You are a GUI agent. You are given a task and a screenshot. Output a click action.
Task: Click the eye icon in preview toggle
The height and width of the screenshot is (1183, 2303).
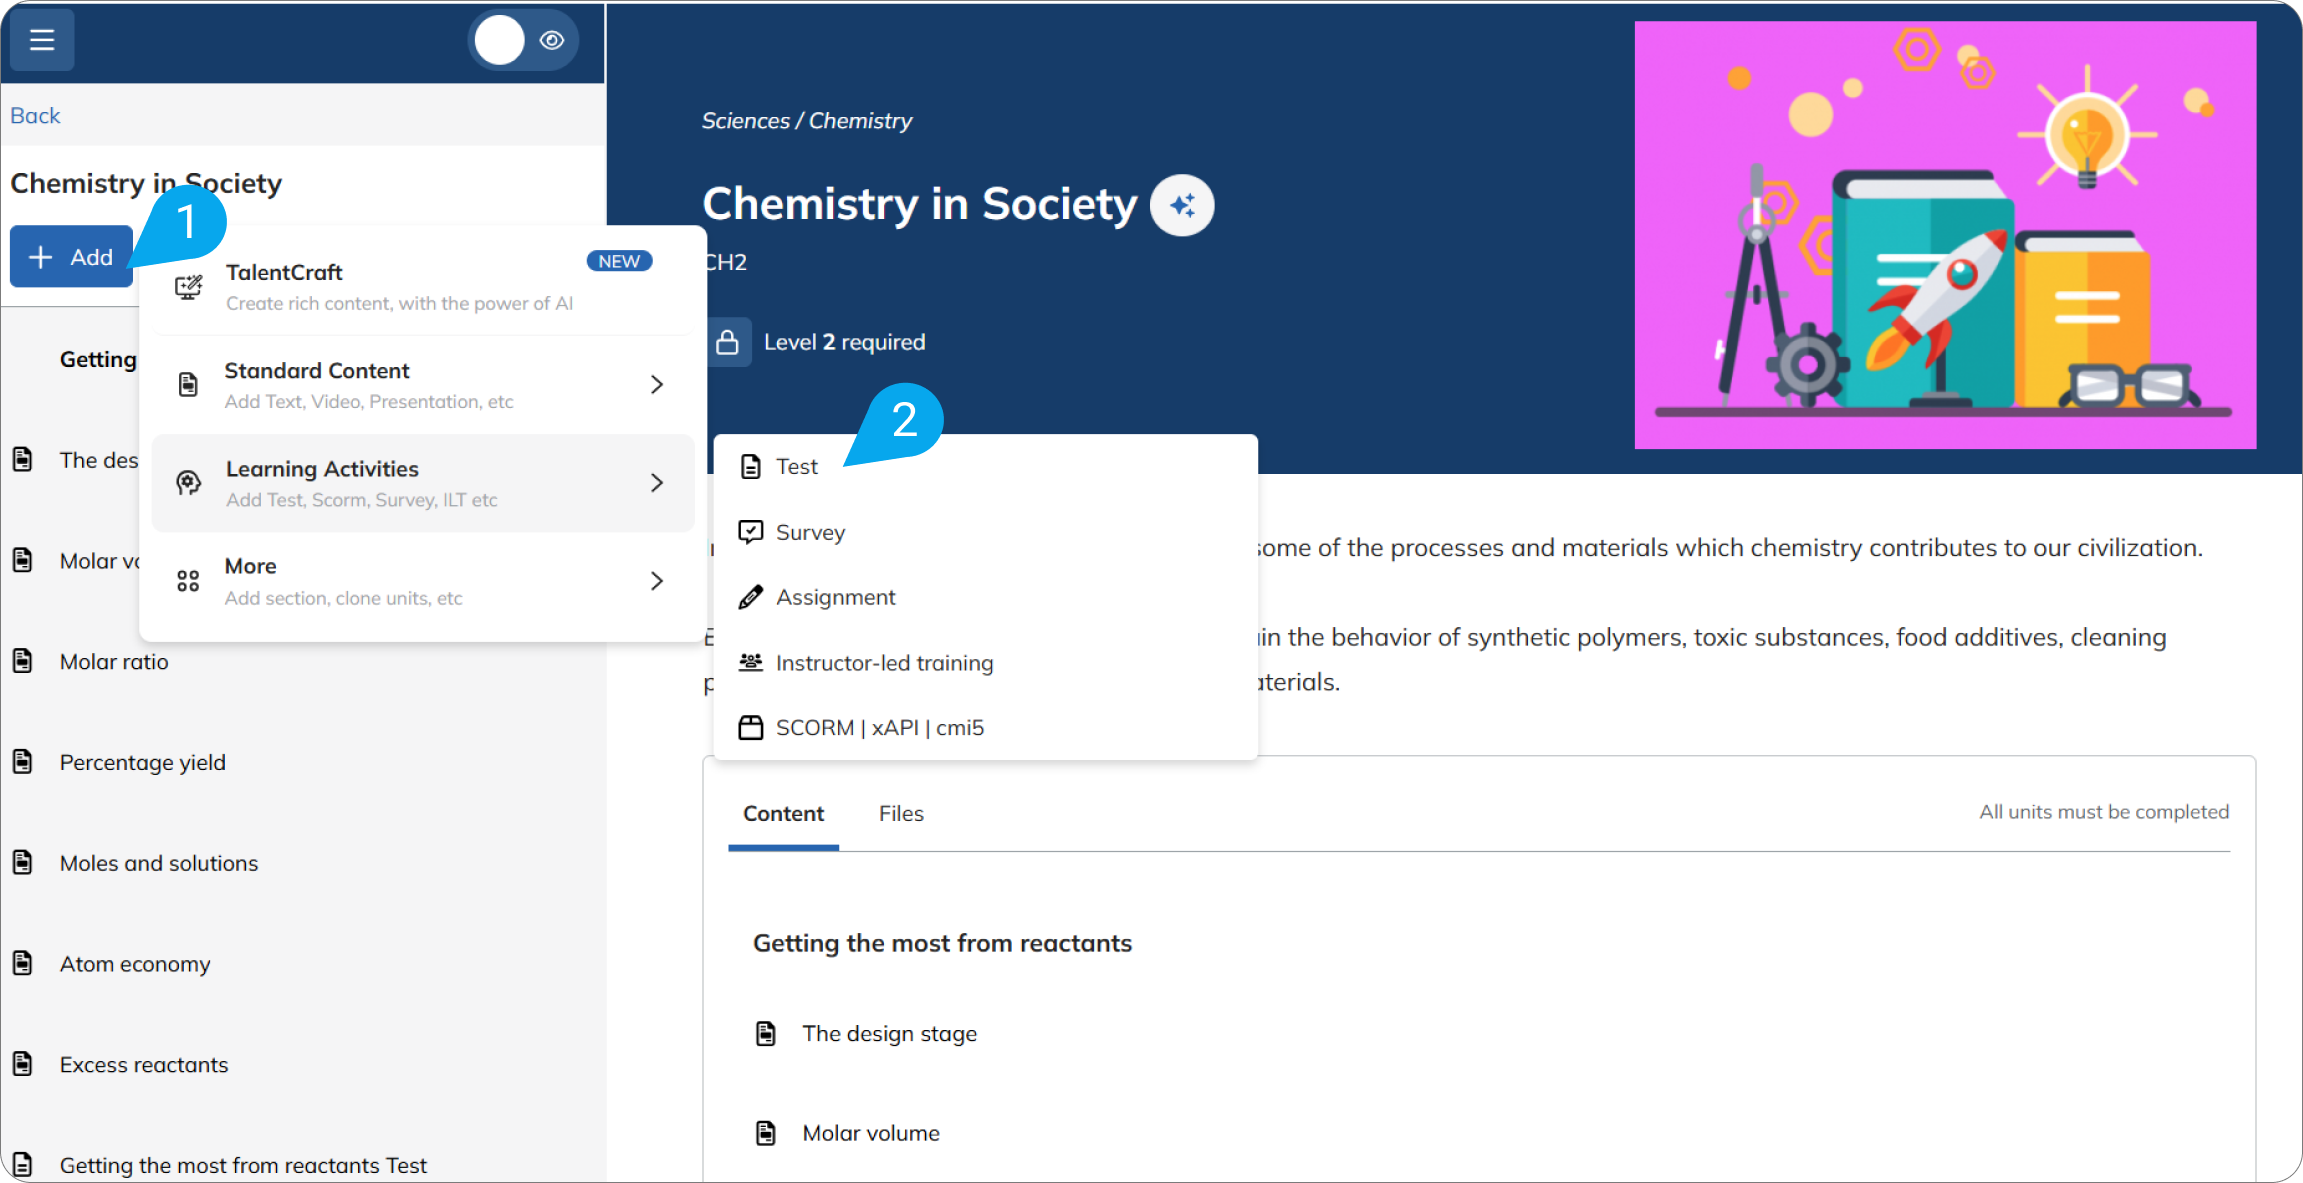click(x=552, y=40)
